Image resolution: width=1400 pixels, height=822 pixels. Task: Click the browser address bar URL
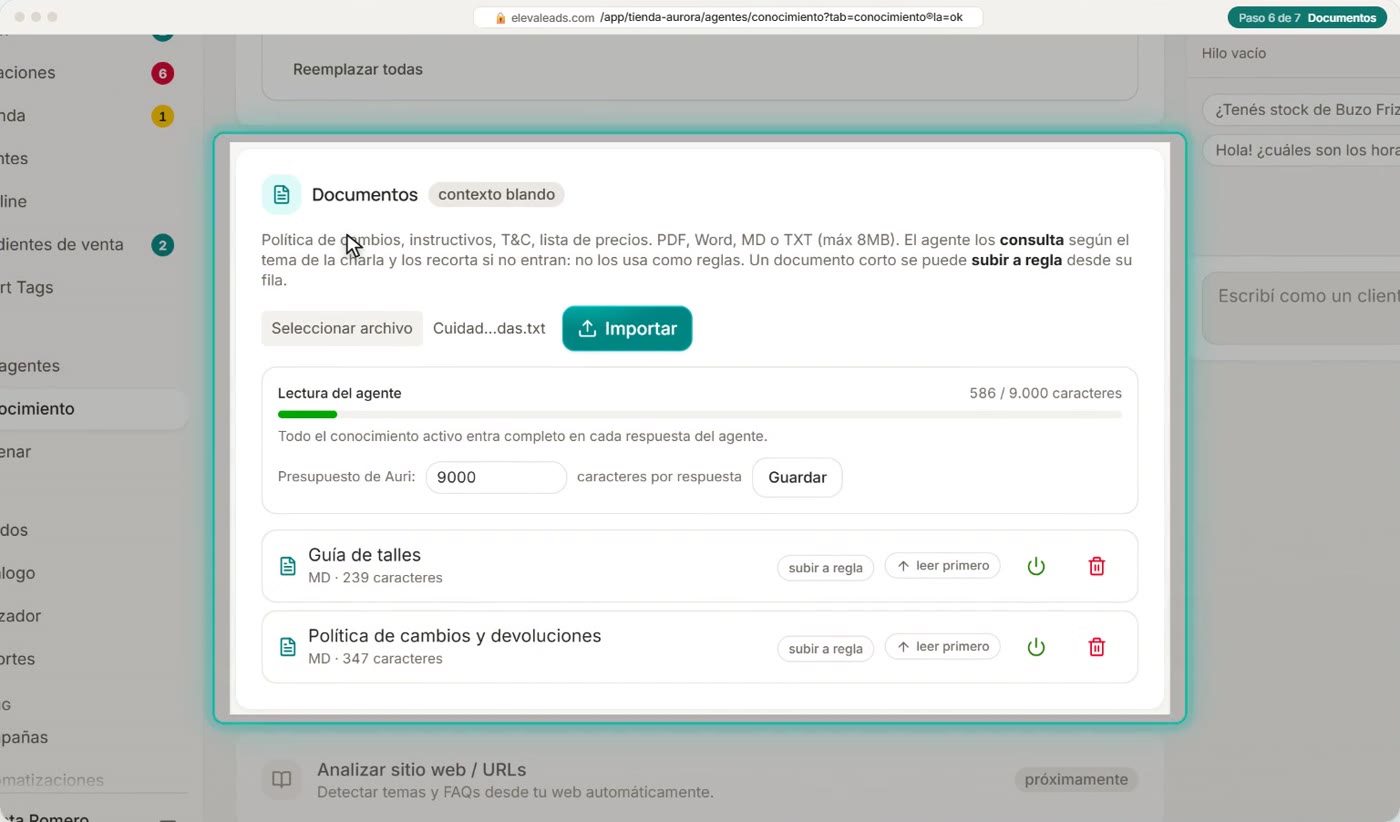click(x=728, y=17)
